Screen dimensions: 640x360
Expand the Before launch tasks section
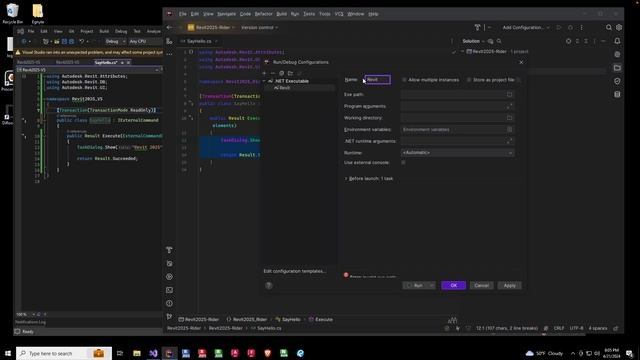[x=346, y=178]
